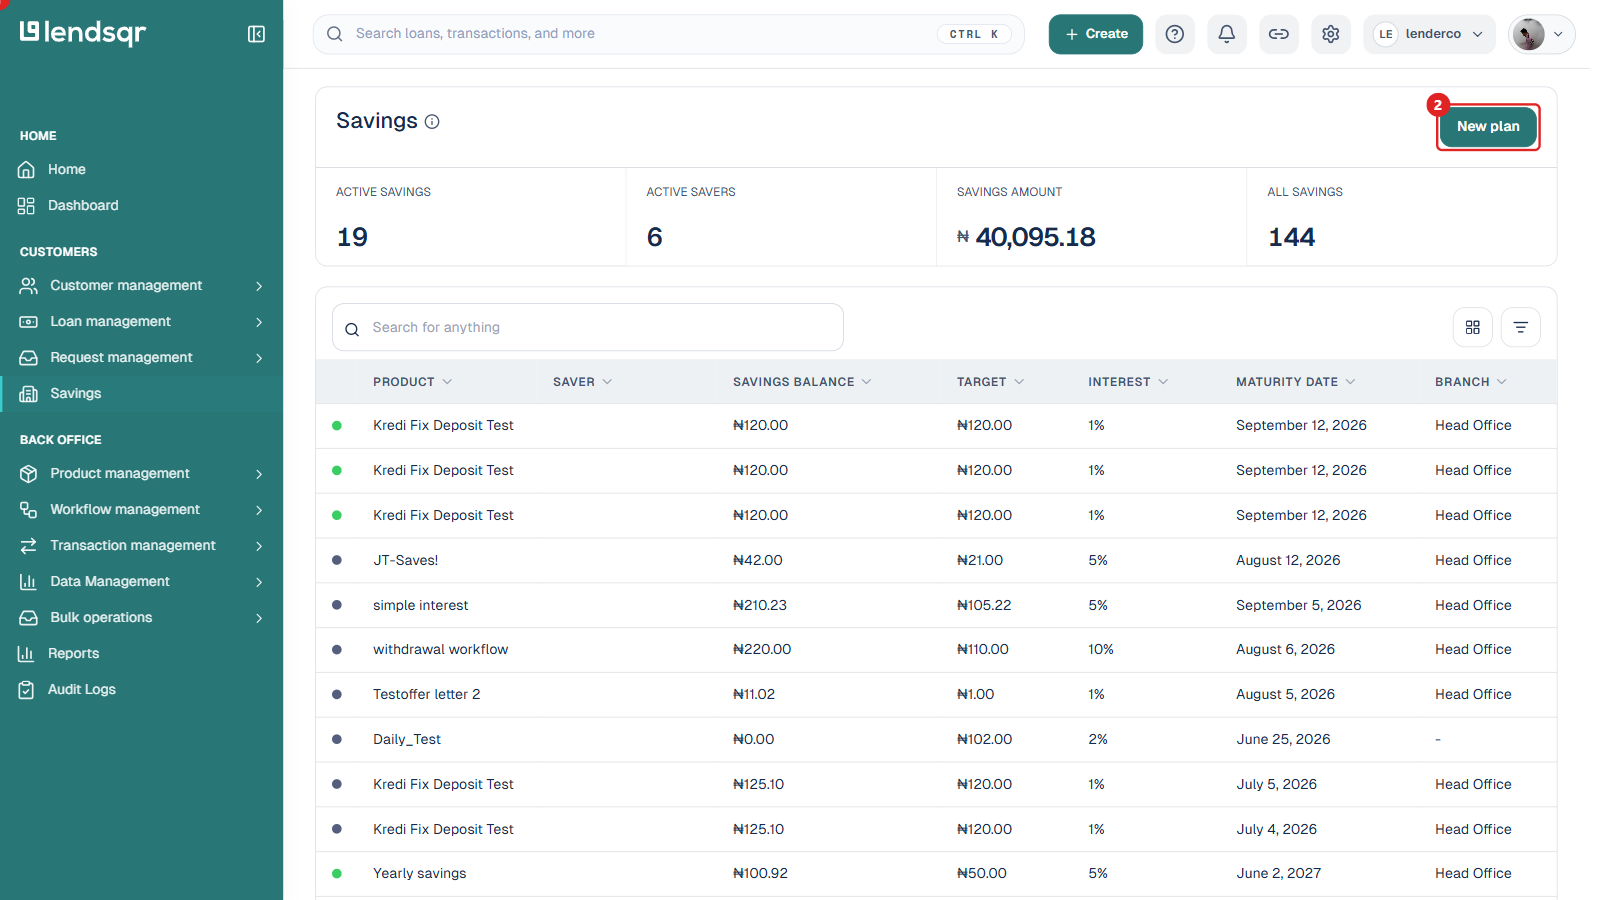Click Customer management people icon
This screenshot has width=1600, height=900.
[x=29, y=286]
